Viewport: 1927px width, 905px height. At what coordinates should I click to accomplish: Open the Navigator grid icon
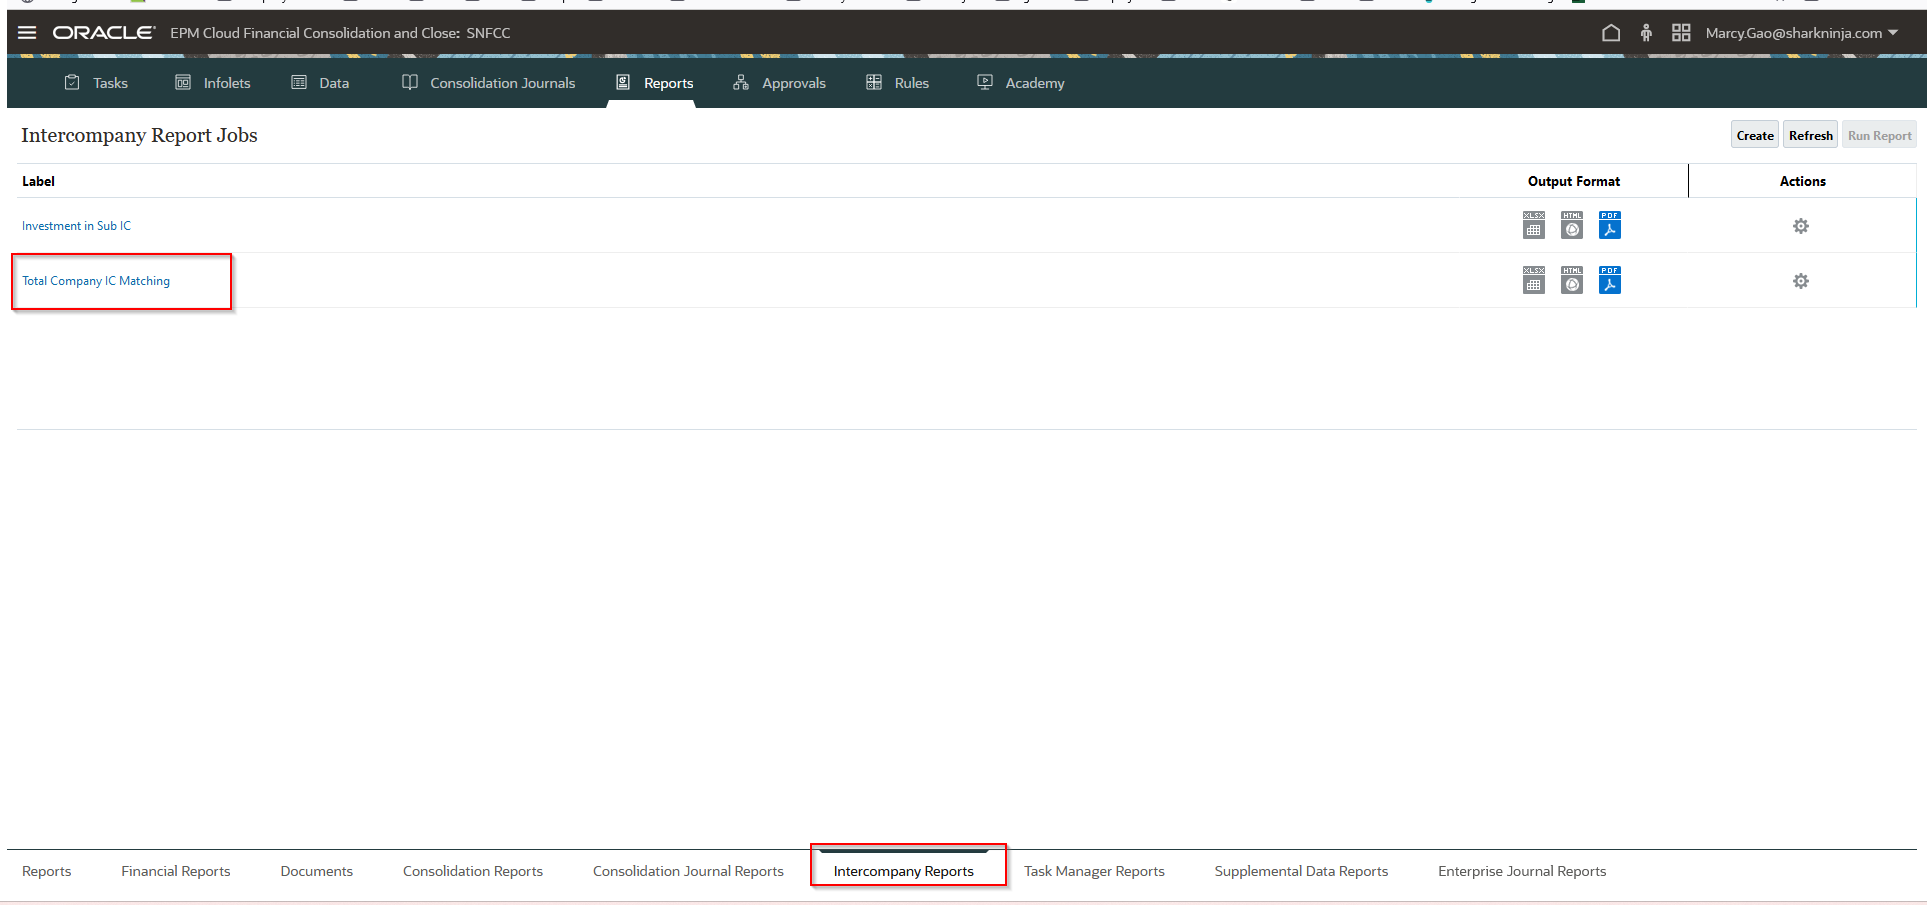(x=1681, y=32)
